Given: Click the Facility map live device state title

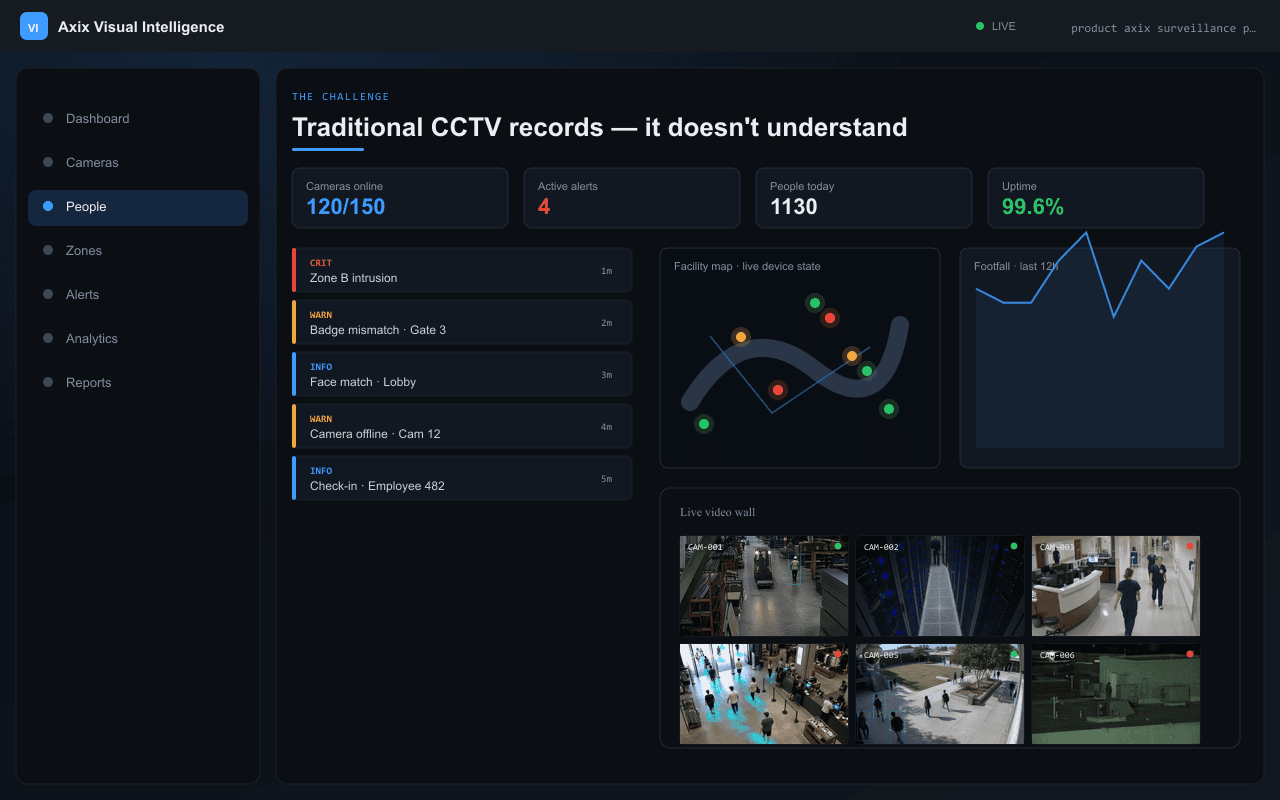Looking at the screenshot, I should (x=747, y=266).
